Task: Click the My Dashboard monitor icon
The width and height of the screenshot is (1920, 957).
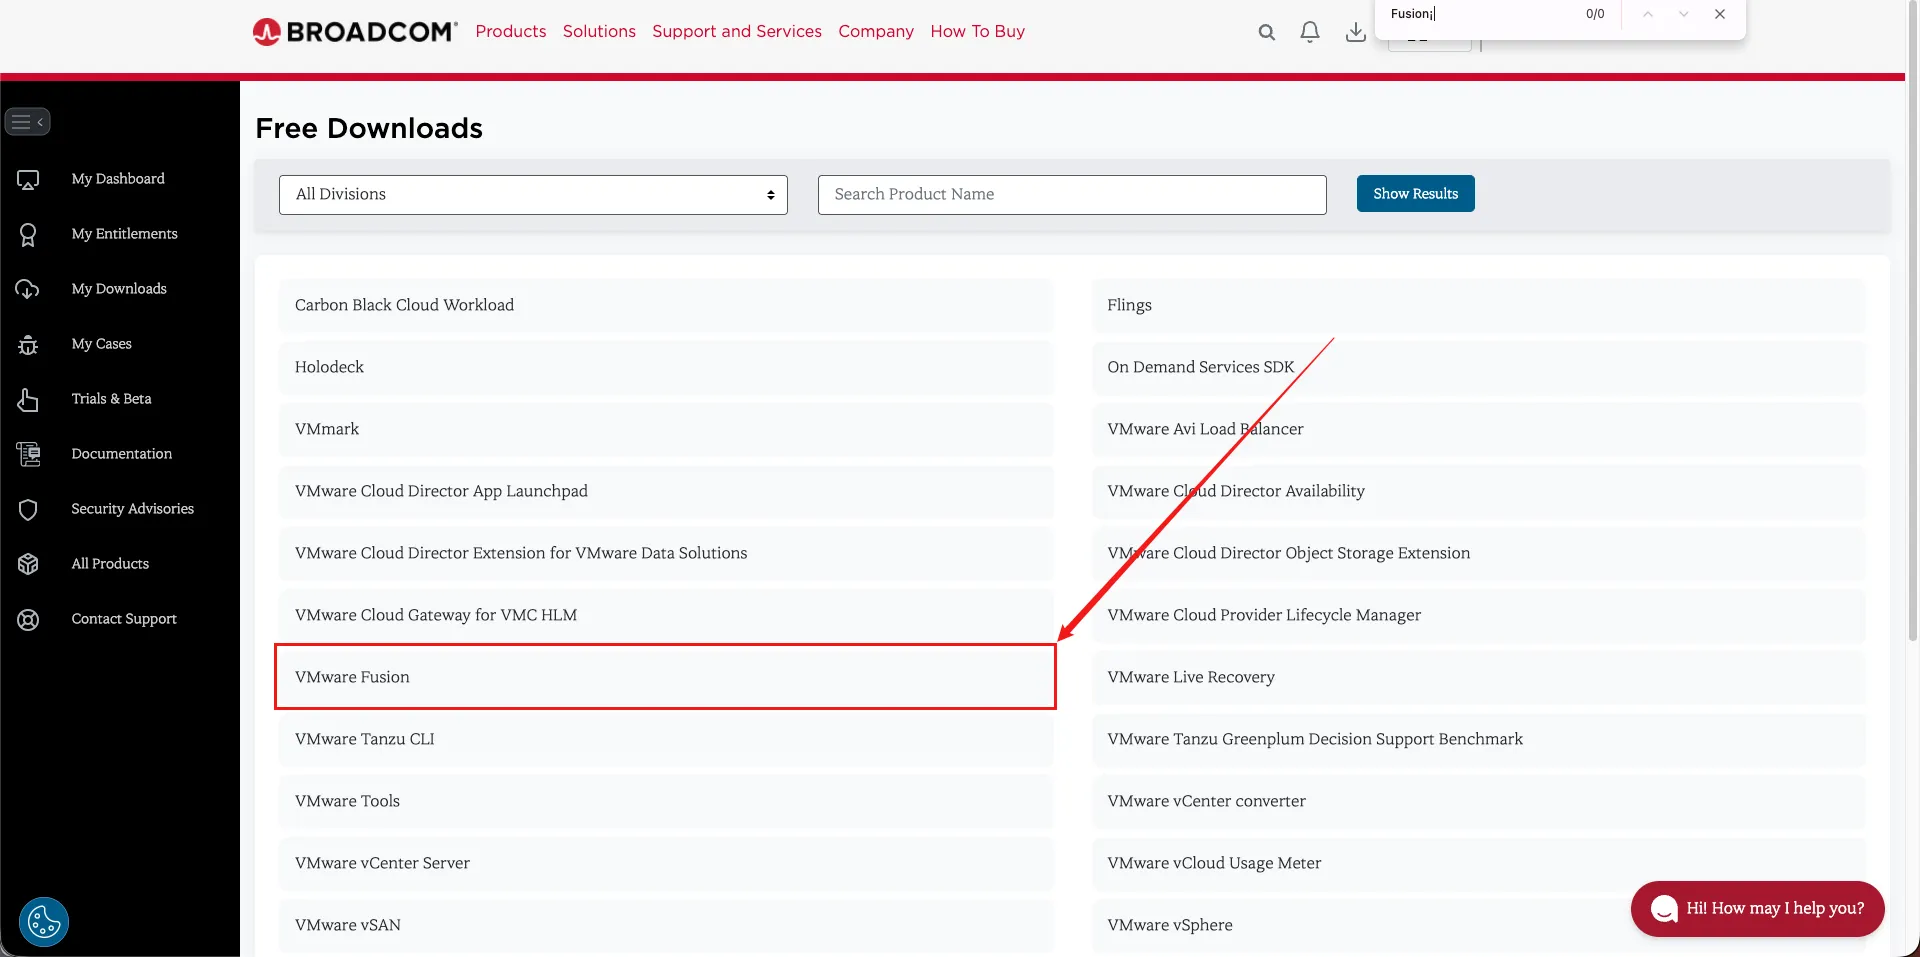Action: (28, 179)
